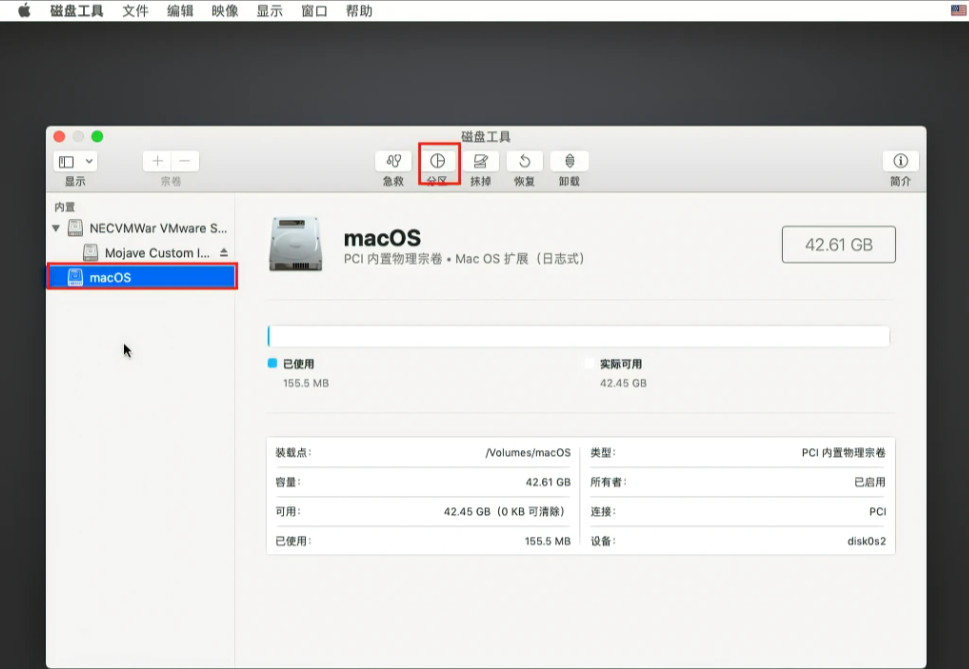Click the white 实际可用 color swatch
Screen dimensions: 969x669
pyautogui.click(x=589, y=363)
